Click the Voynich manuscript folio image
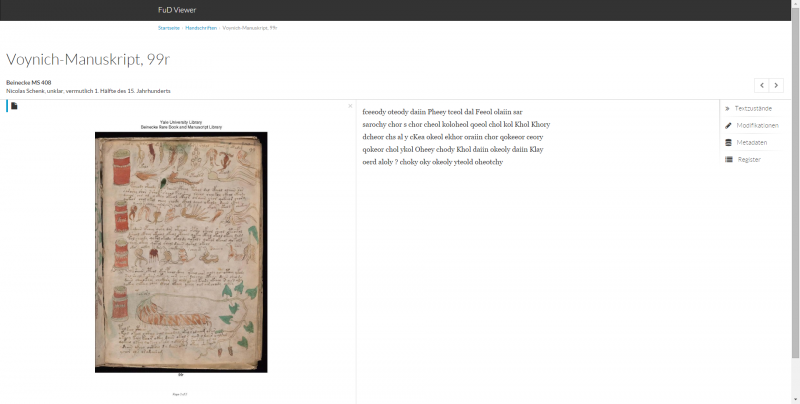This screenshot has height=404, width=800. pyautogui.click(x=181, y=252)
